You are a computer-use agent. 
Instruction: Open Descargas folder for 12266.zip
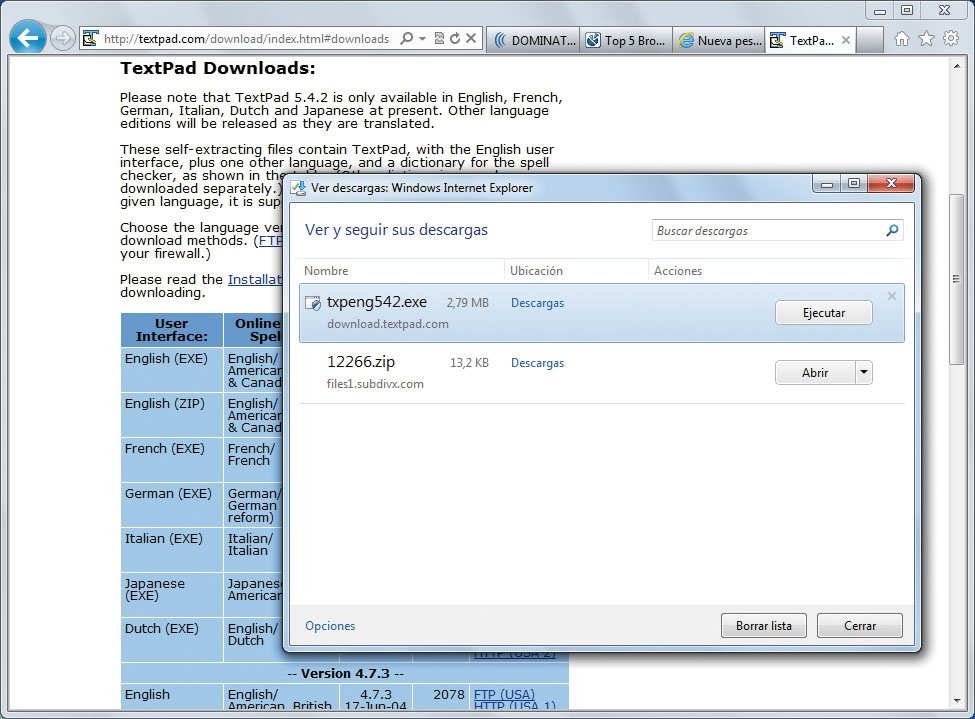point(537,363)
